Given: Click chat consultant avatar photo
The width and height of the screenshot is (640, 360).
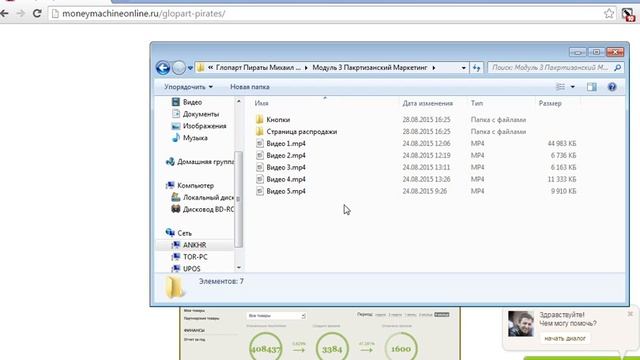Looking at the screenshot, I should [520, 324].
